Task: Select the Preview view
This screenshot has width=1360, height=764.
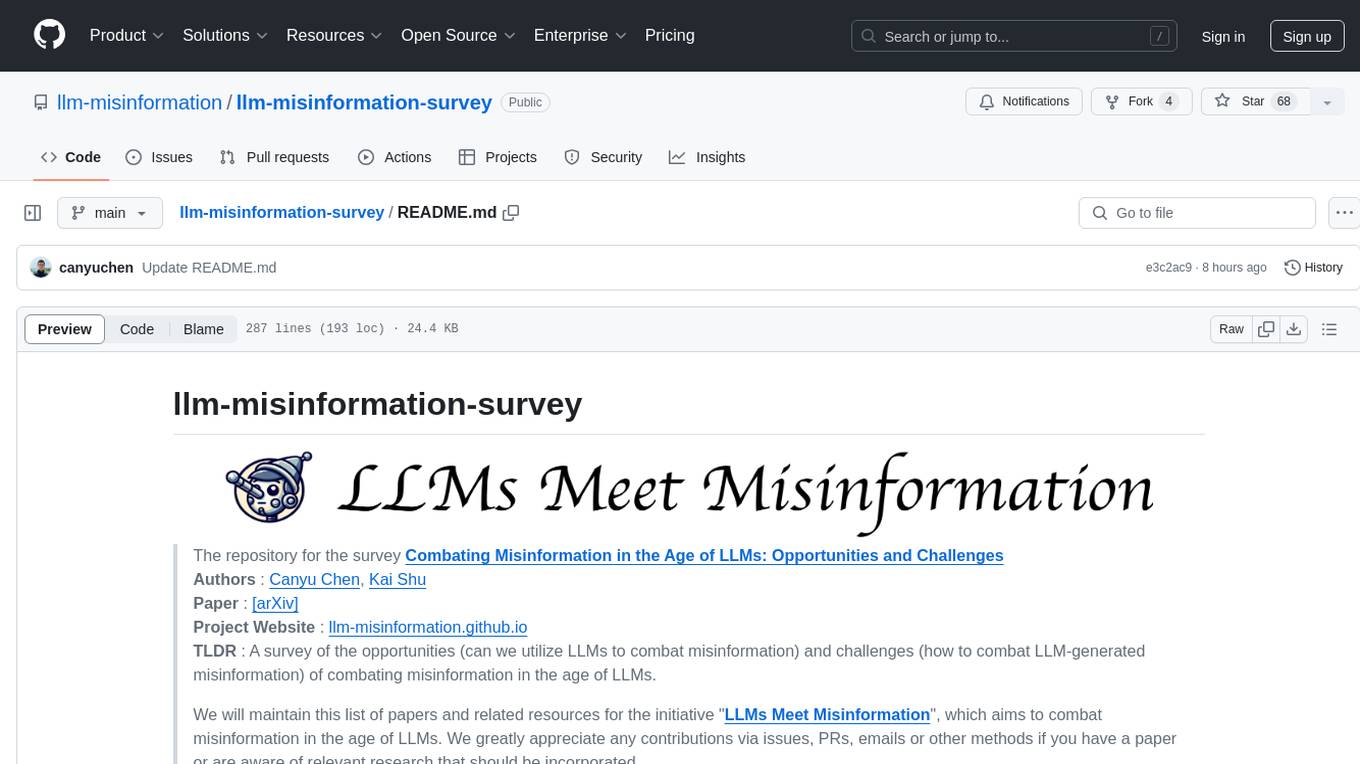Action: point(65,329)
